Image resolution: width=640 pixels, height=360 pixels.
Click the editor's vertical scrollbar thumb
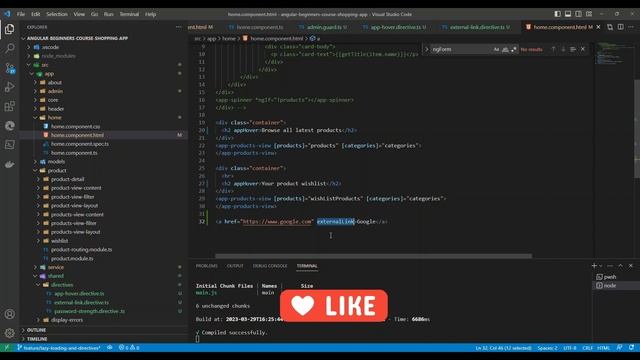[x=637, y=129]
